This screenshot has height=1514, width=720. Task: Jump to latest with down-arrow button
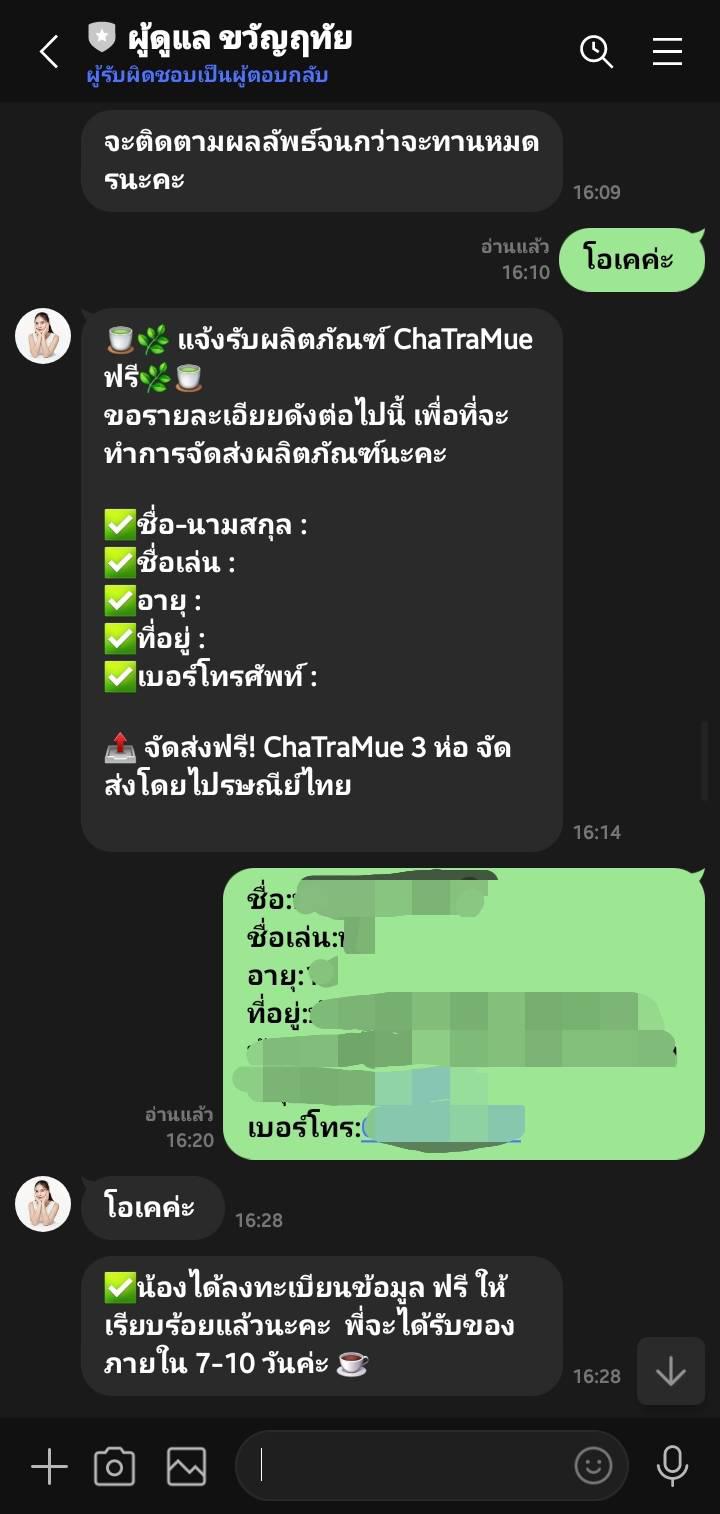(x=670, y=1371)
